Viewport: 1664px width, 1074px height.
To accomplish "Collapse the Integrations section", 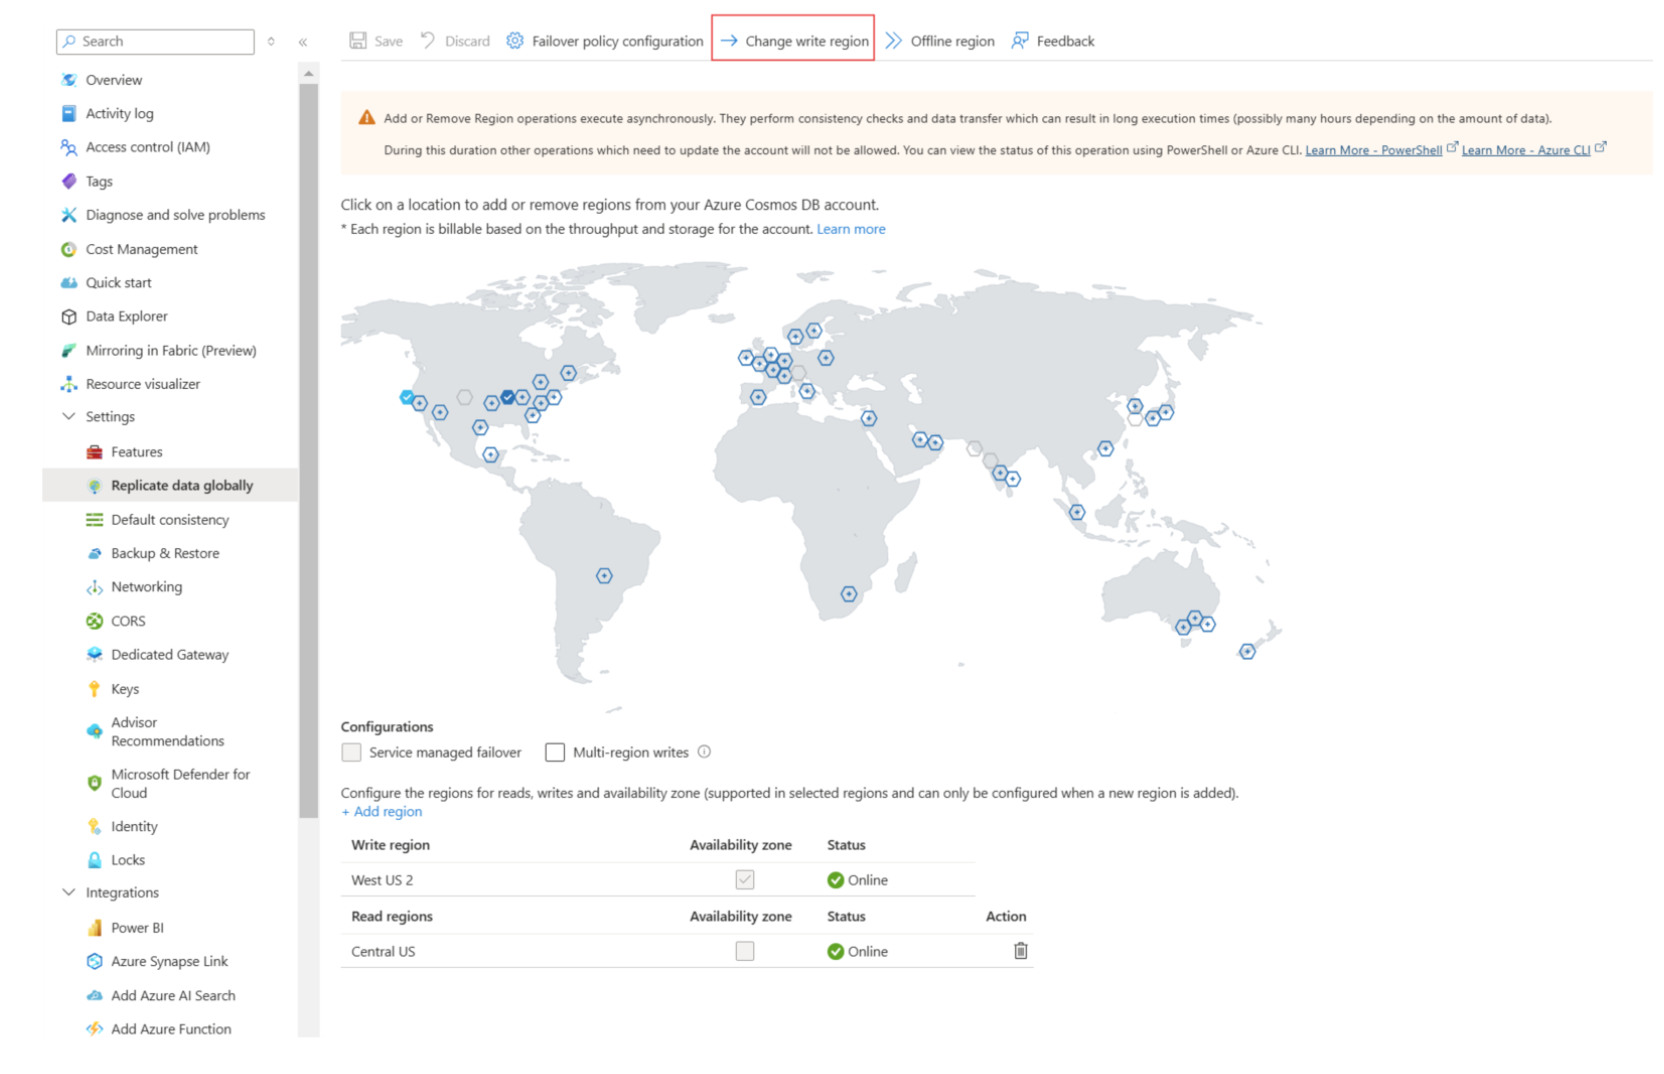I will [69, 892].
